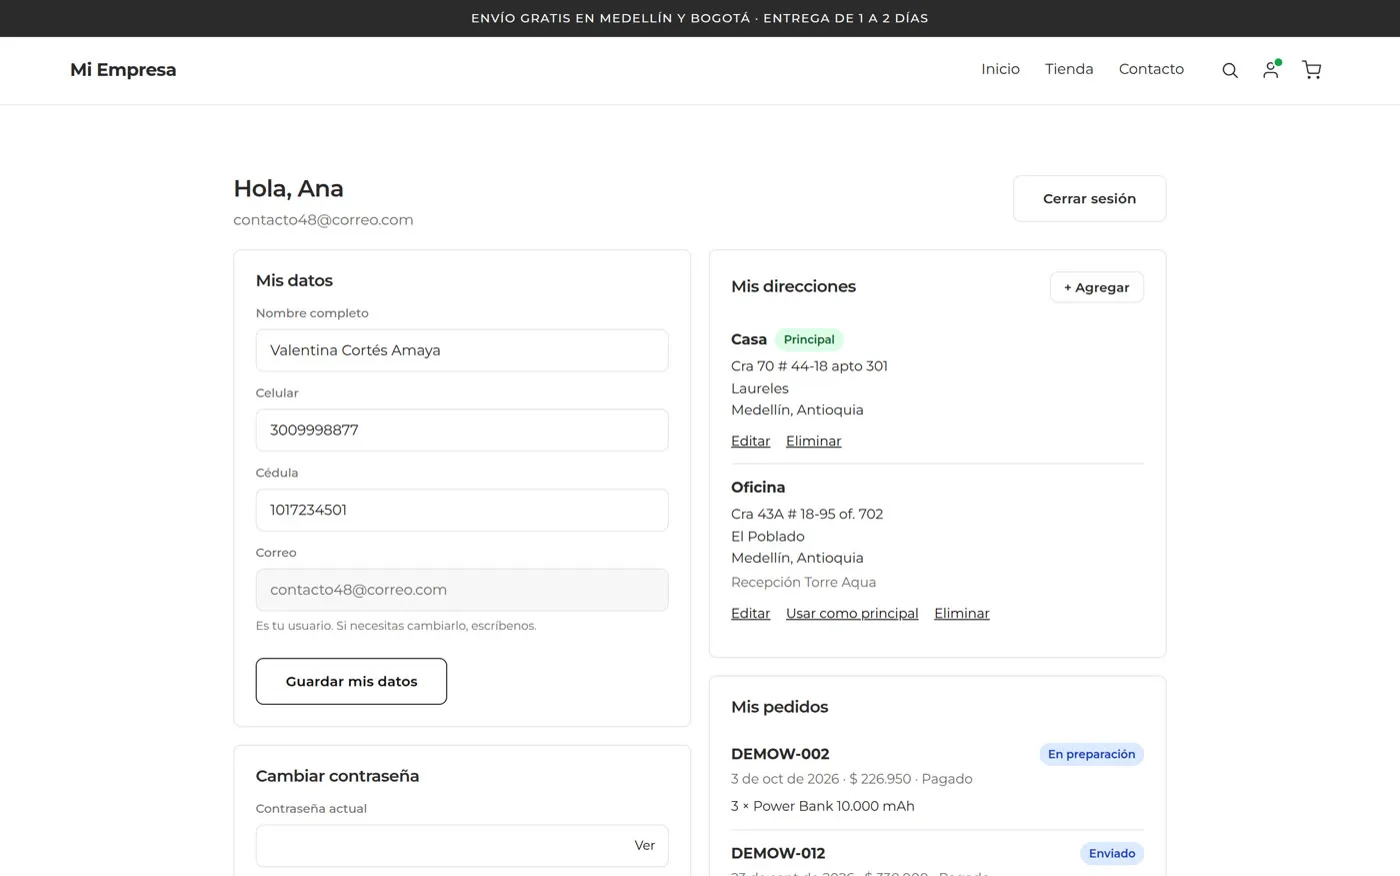Click the + Agregar address button

point(1096,287)
